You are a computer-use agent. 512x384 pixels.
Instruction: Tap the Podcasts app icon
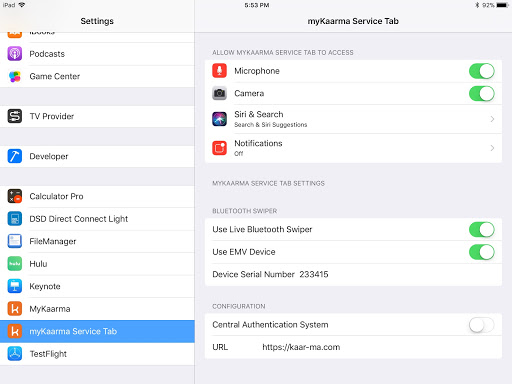click(15, 54)
